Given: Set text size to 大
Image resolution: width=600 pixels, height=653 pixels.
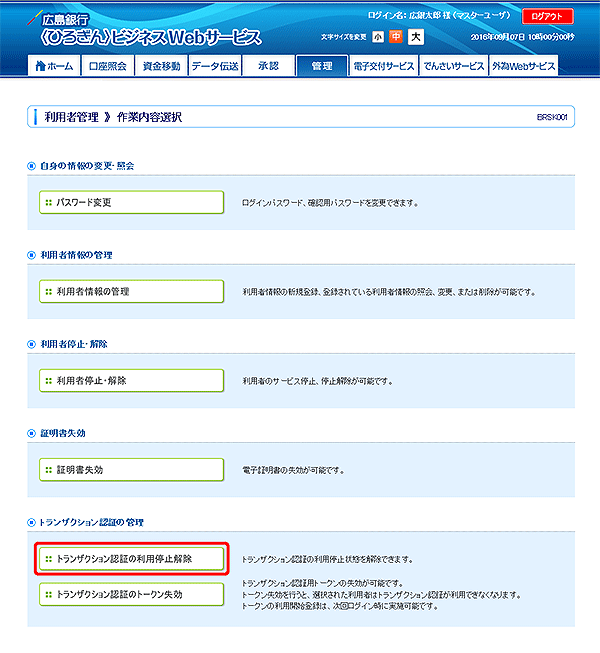Looking at the screenshot, I should [x=416, y=37].
